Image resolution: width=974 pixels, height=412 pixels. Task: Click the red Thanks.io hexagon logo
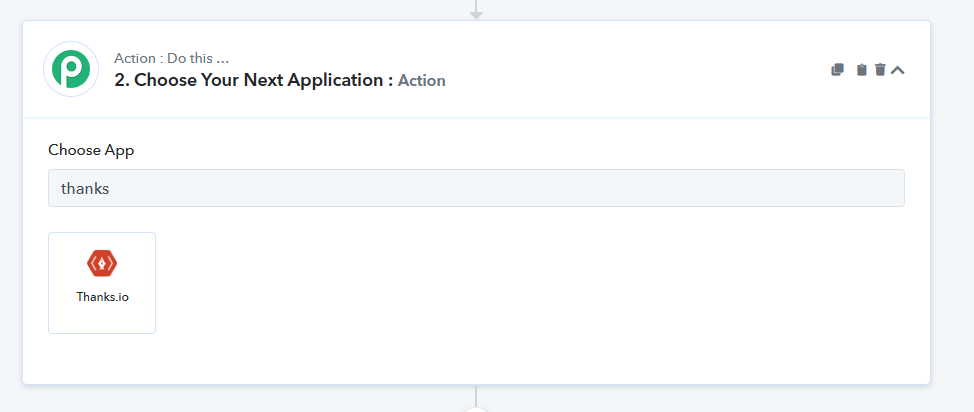pos(102,263)
